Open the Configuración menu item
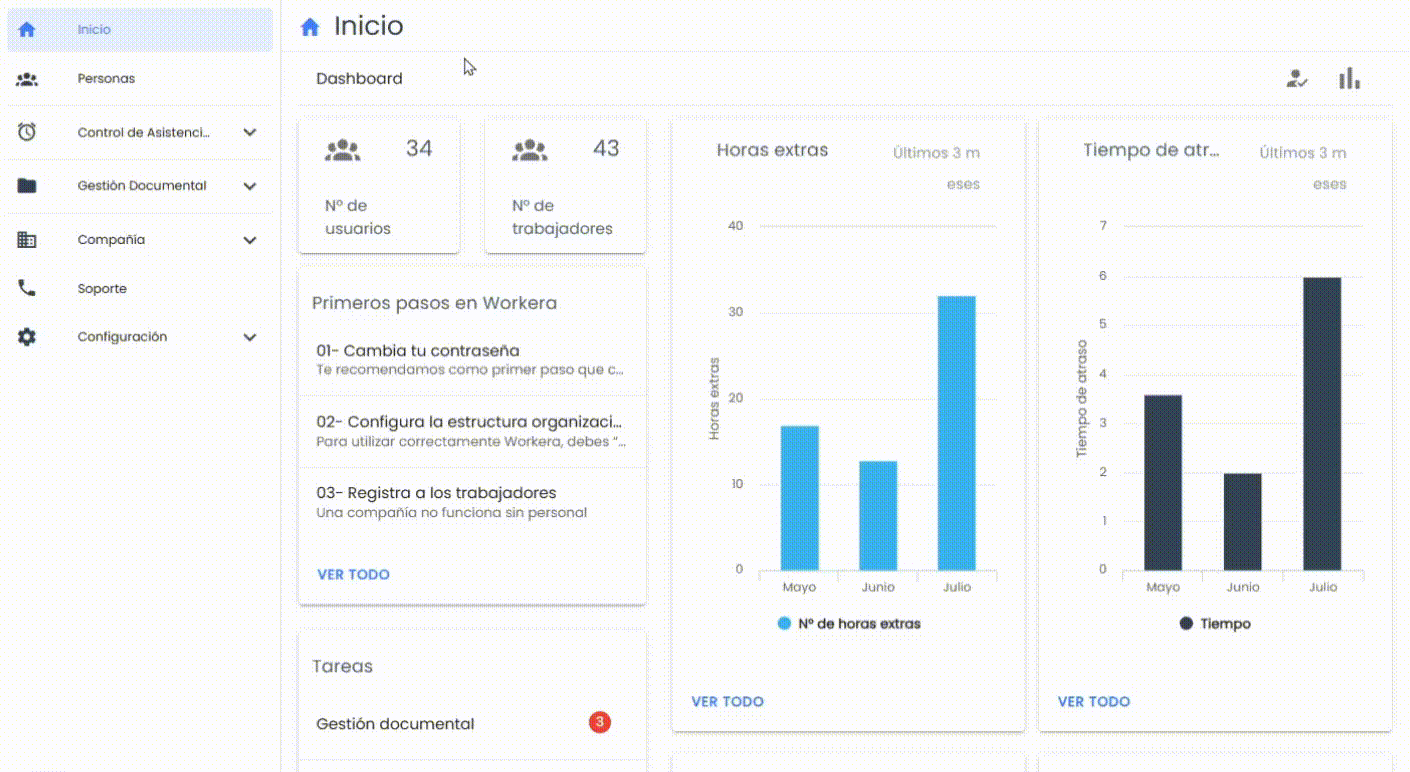The image size is (1410, 772). (x=140, y=338)
